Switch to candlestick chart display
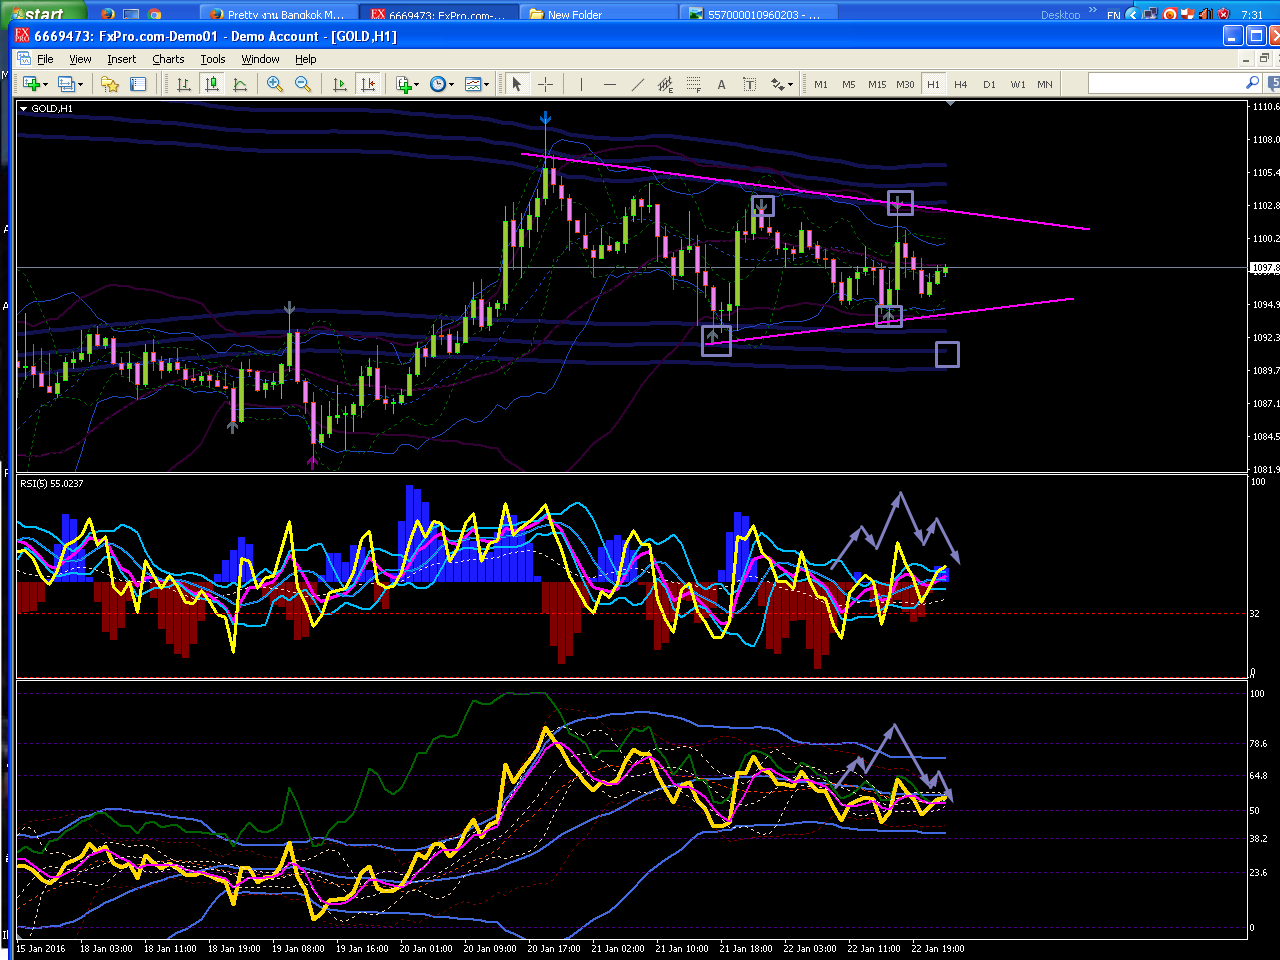The height and width of the screenshot is (960, 1280). pos(212,84)
